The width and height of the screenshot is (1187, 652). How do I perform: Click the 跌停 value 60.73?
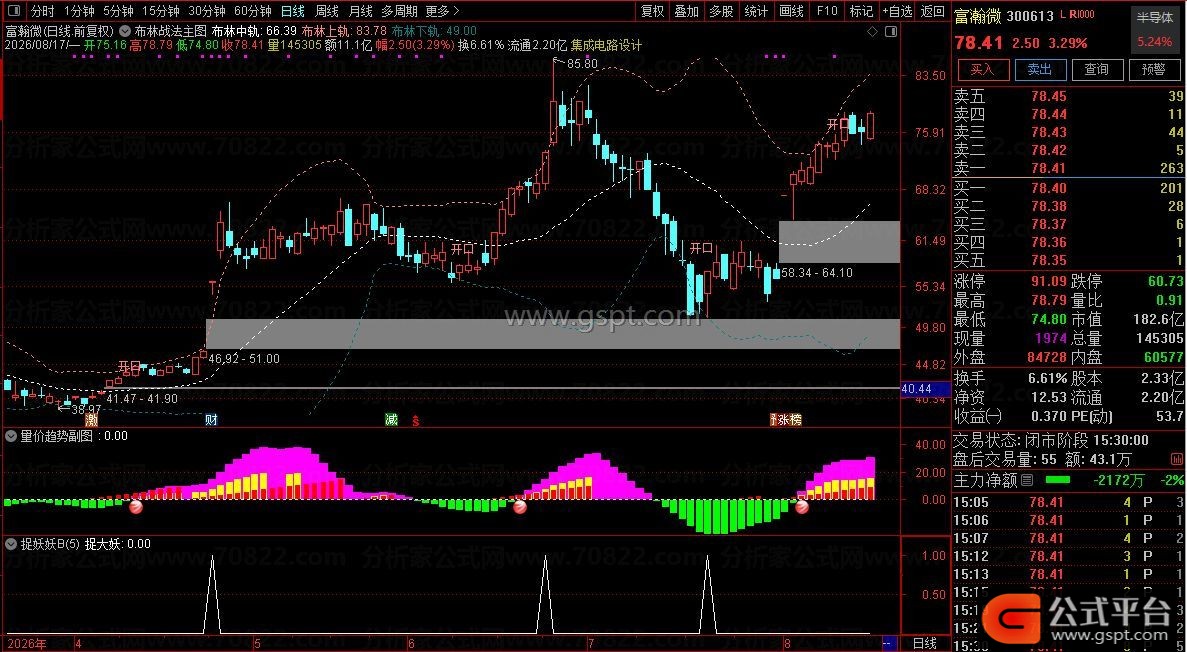pos(1165,282)
